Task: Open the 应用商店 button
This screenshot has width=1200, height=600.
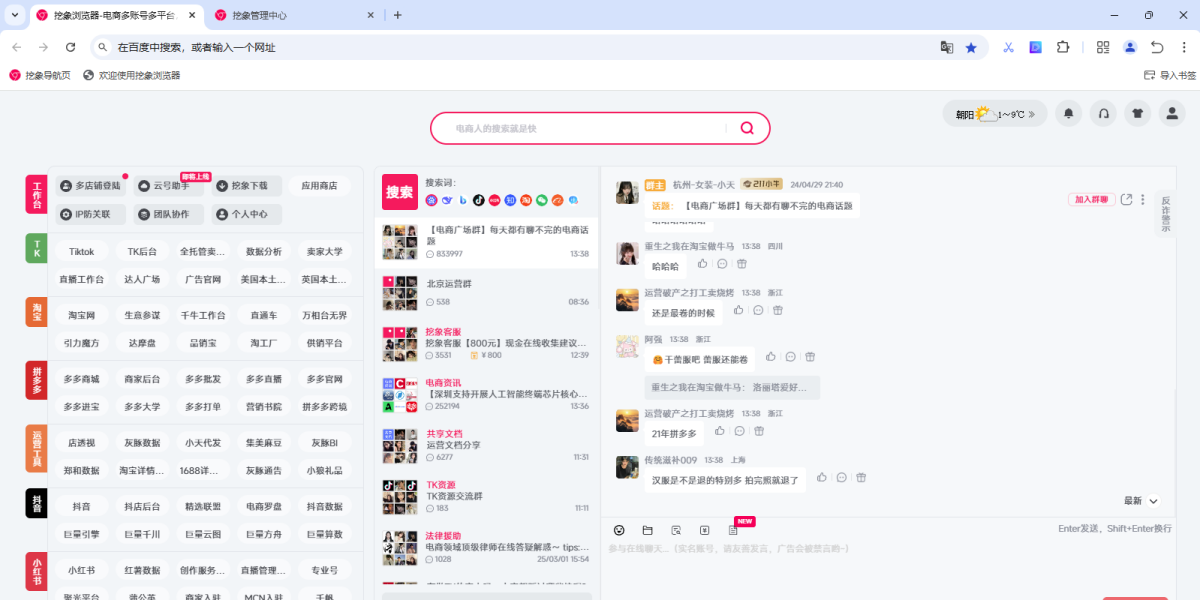Action: click(320, 185)
